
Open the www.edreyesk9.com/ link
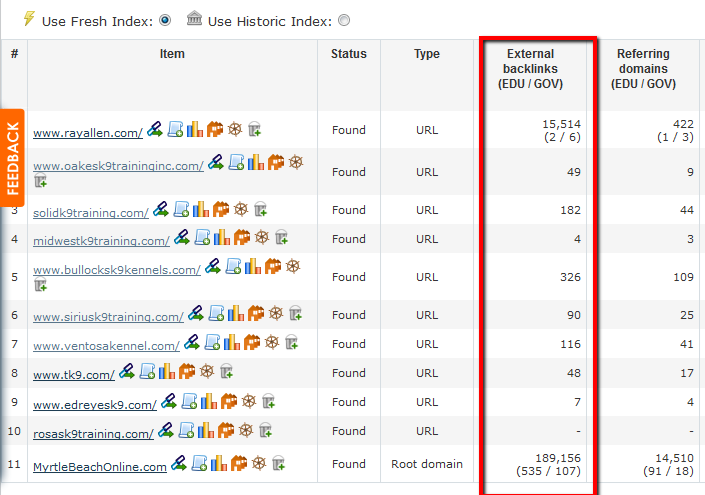(95, 405)
